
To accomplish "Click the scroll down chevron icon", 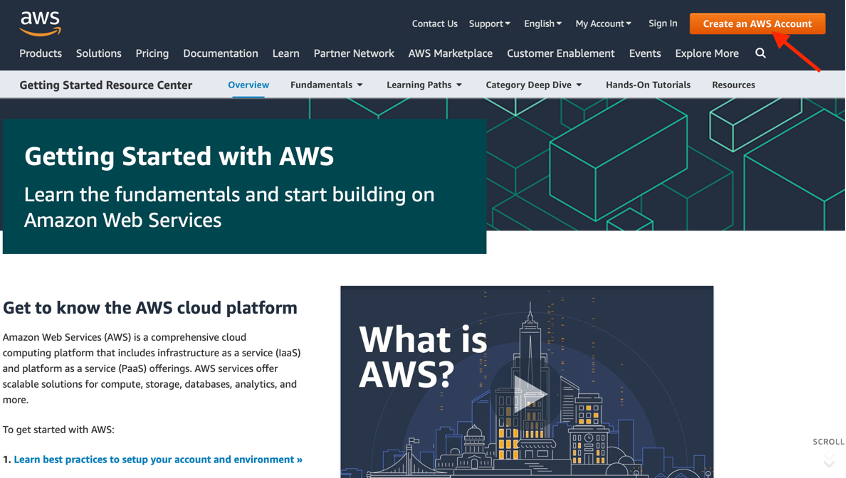I will coord(829,461).
